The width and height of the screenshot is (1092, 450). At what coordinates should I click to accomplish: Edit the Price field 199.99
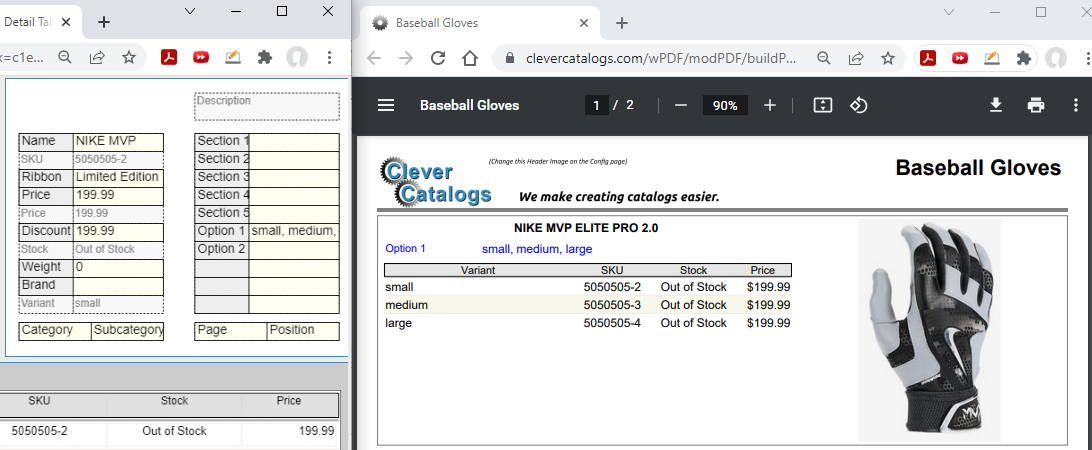pos(118,196)
